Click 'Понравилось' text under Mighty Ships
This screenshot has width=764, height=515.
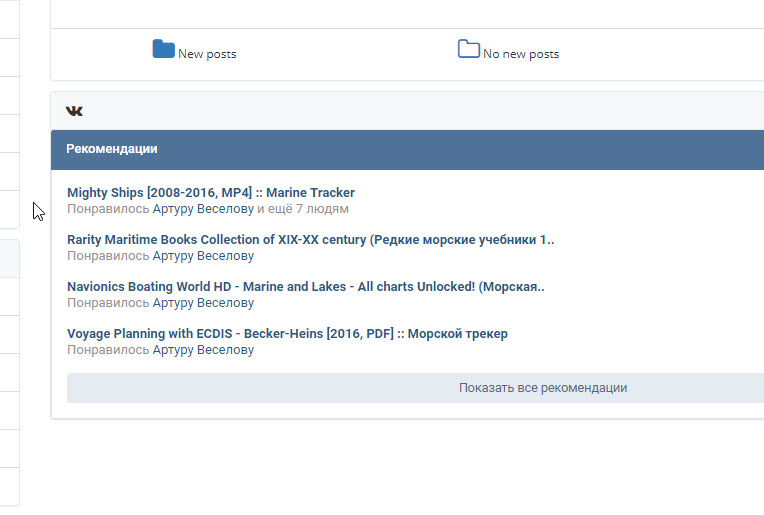click(108, 209)
